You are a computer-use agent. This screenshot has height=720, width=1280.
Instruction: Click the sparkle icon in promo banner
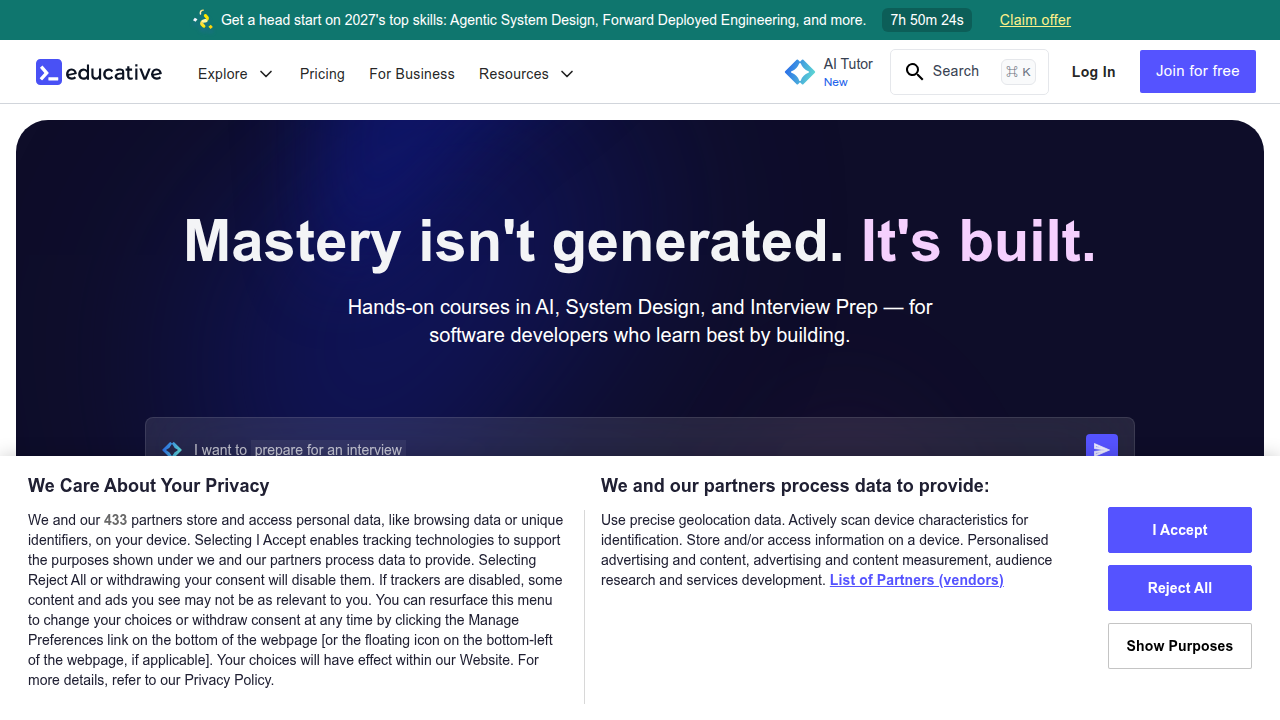pyautogui.click(x=203, y=20)
